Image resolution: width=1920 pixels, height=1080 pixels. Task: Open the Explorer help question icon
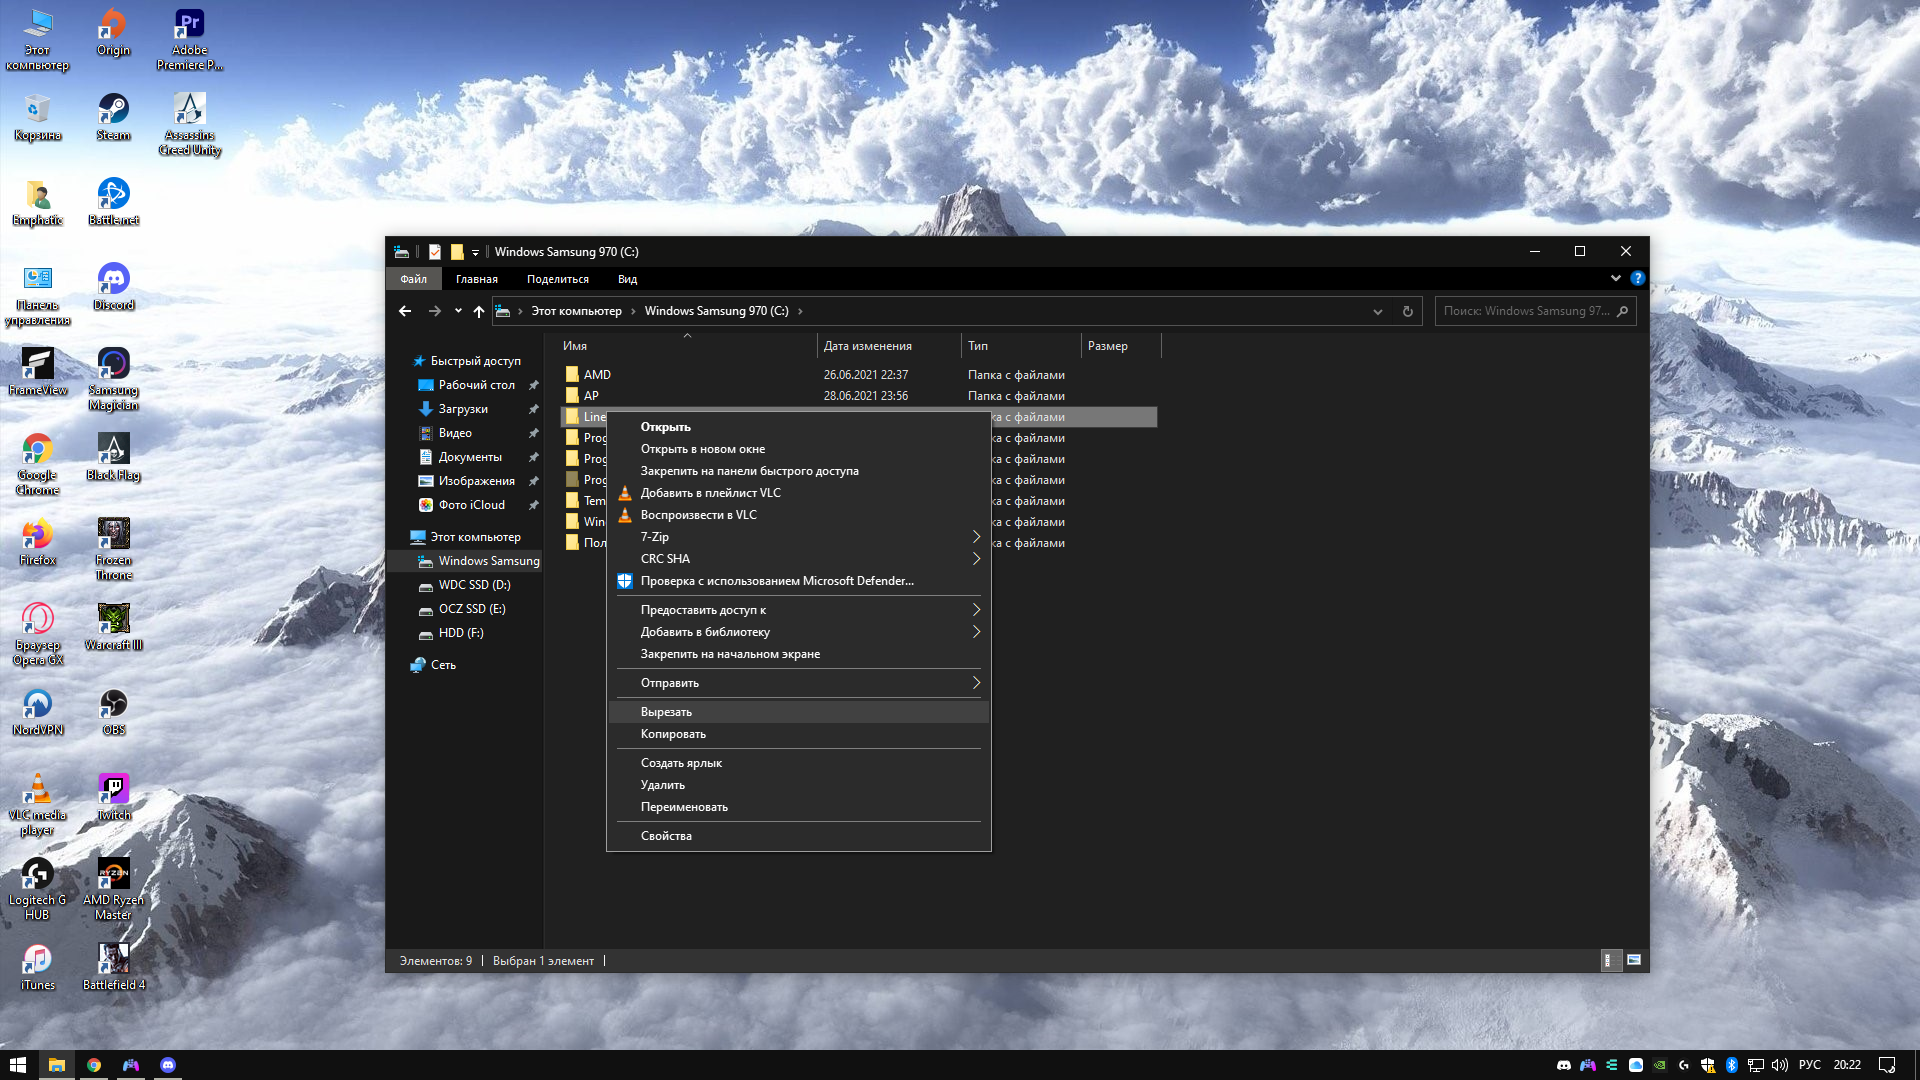point(1637,278)
